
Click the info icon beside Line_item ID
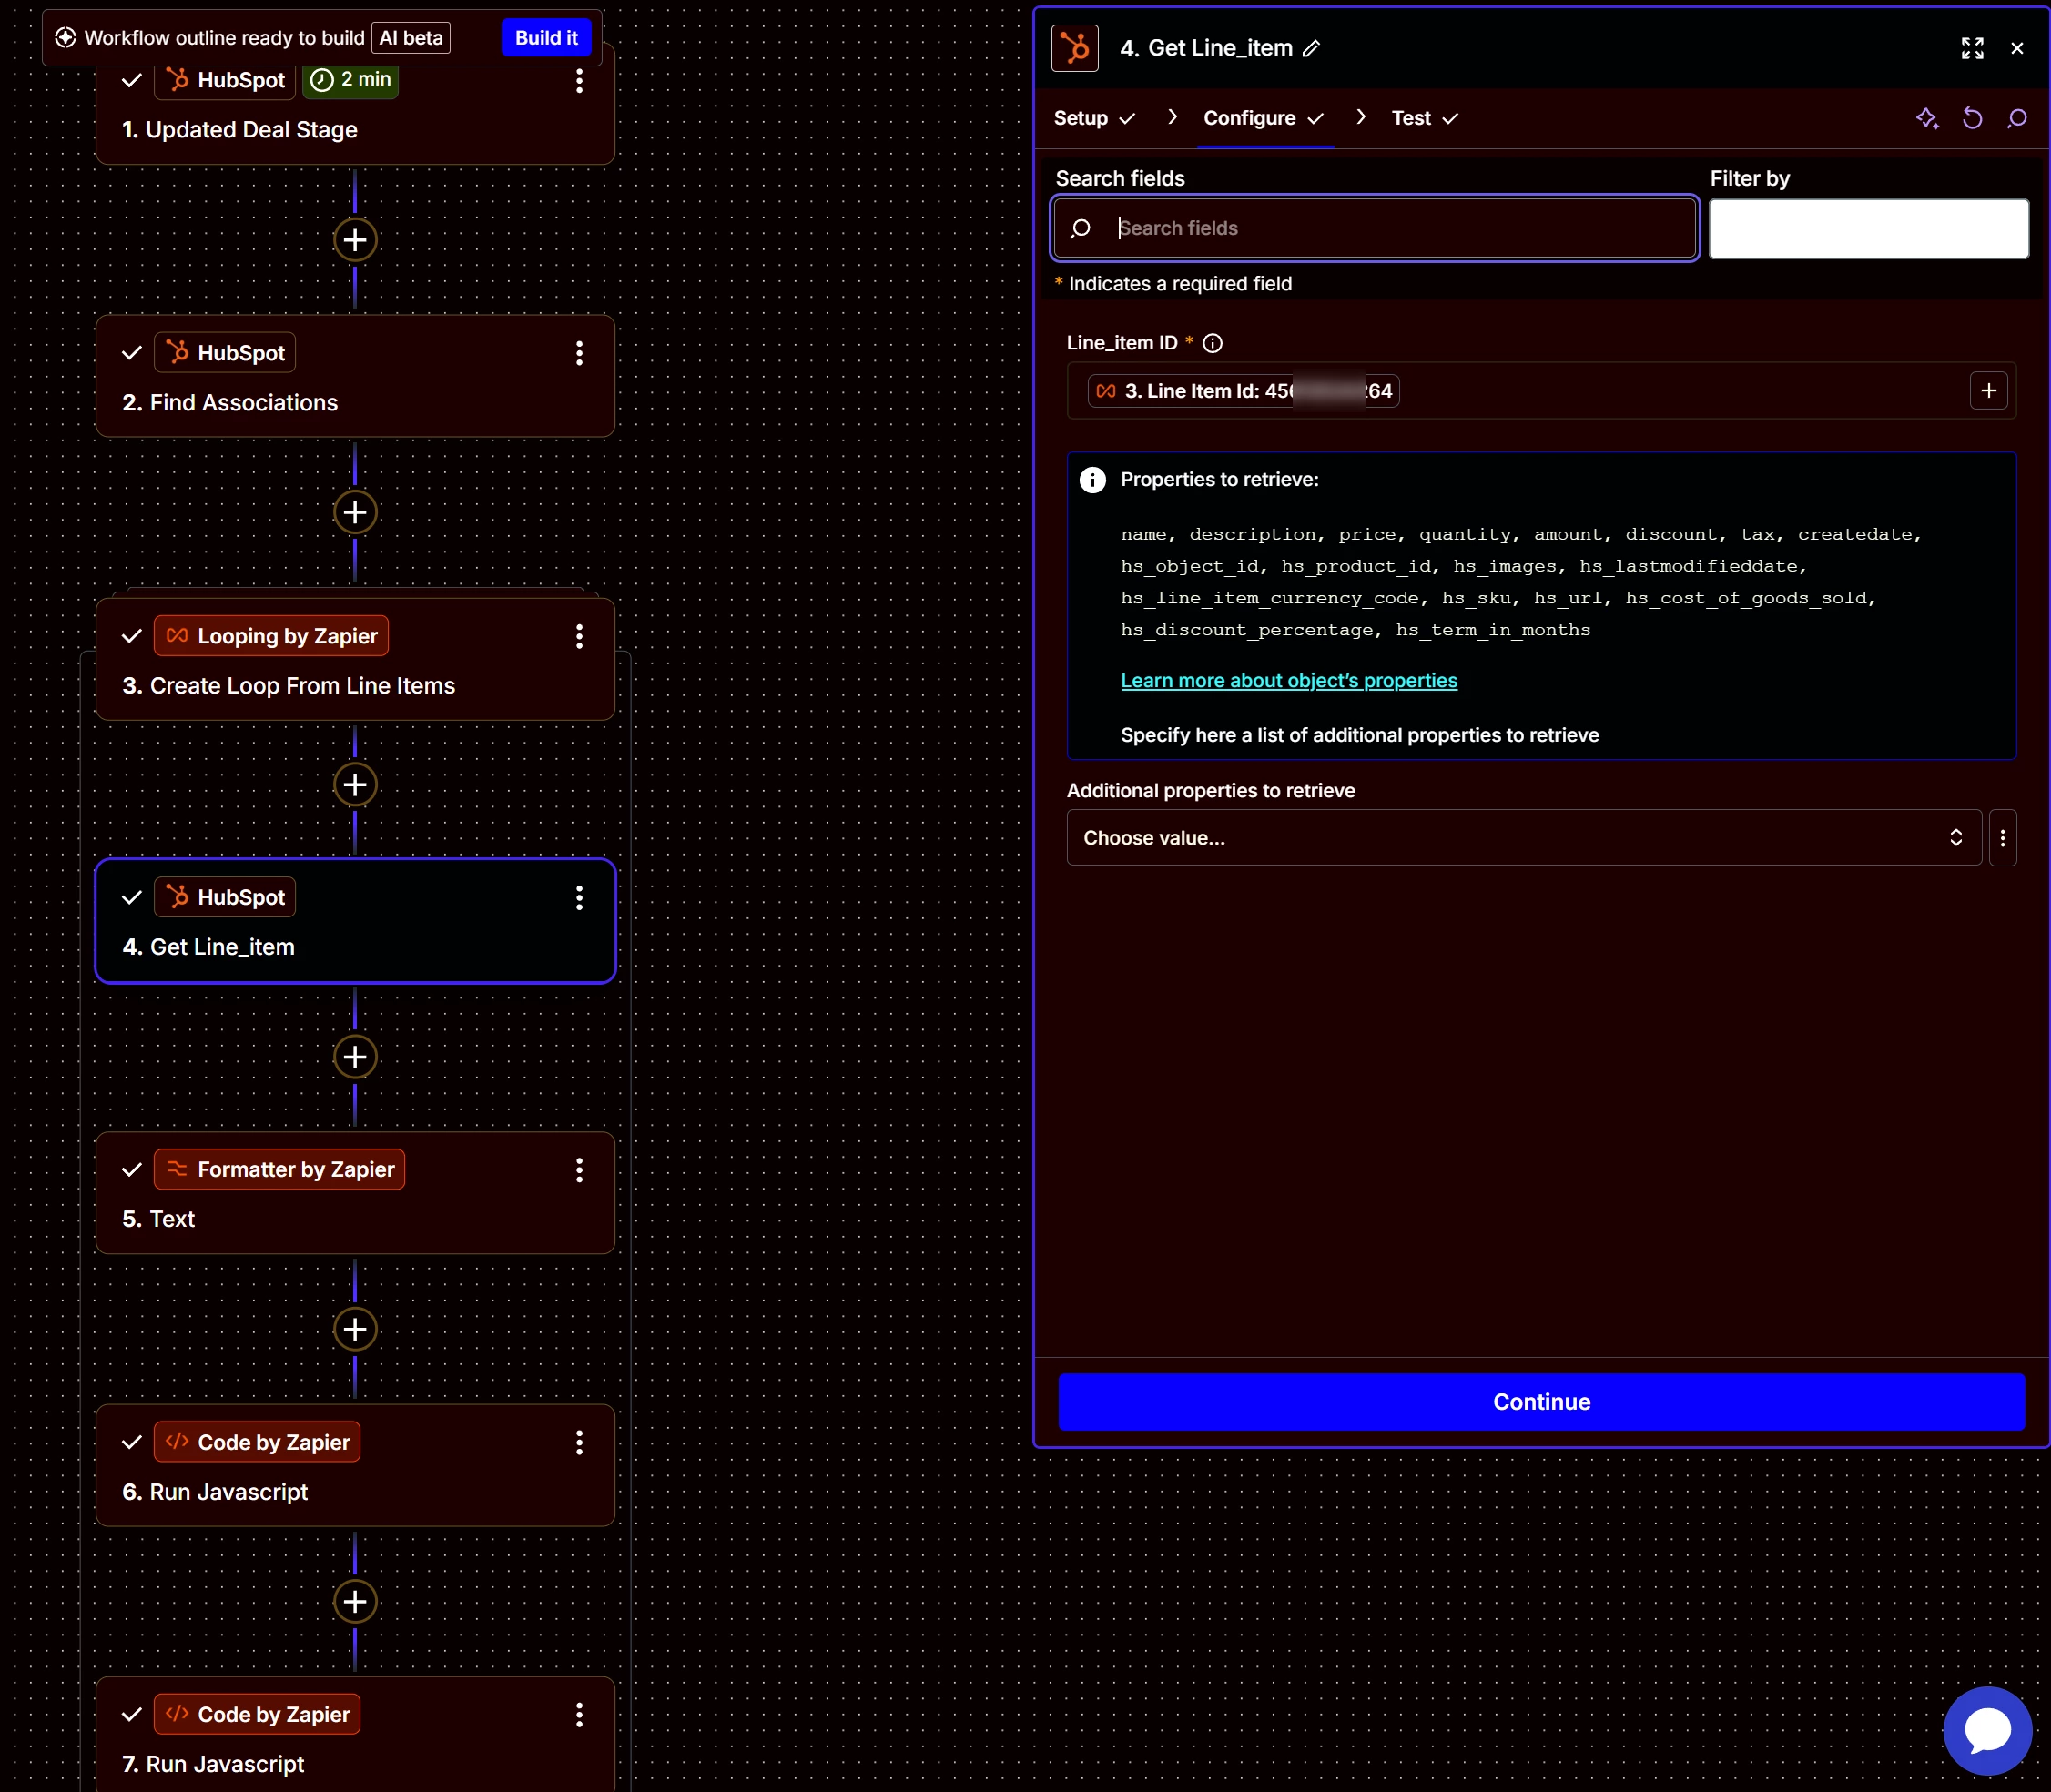click(x=1212, y=344)
